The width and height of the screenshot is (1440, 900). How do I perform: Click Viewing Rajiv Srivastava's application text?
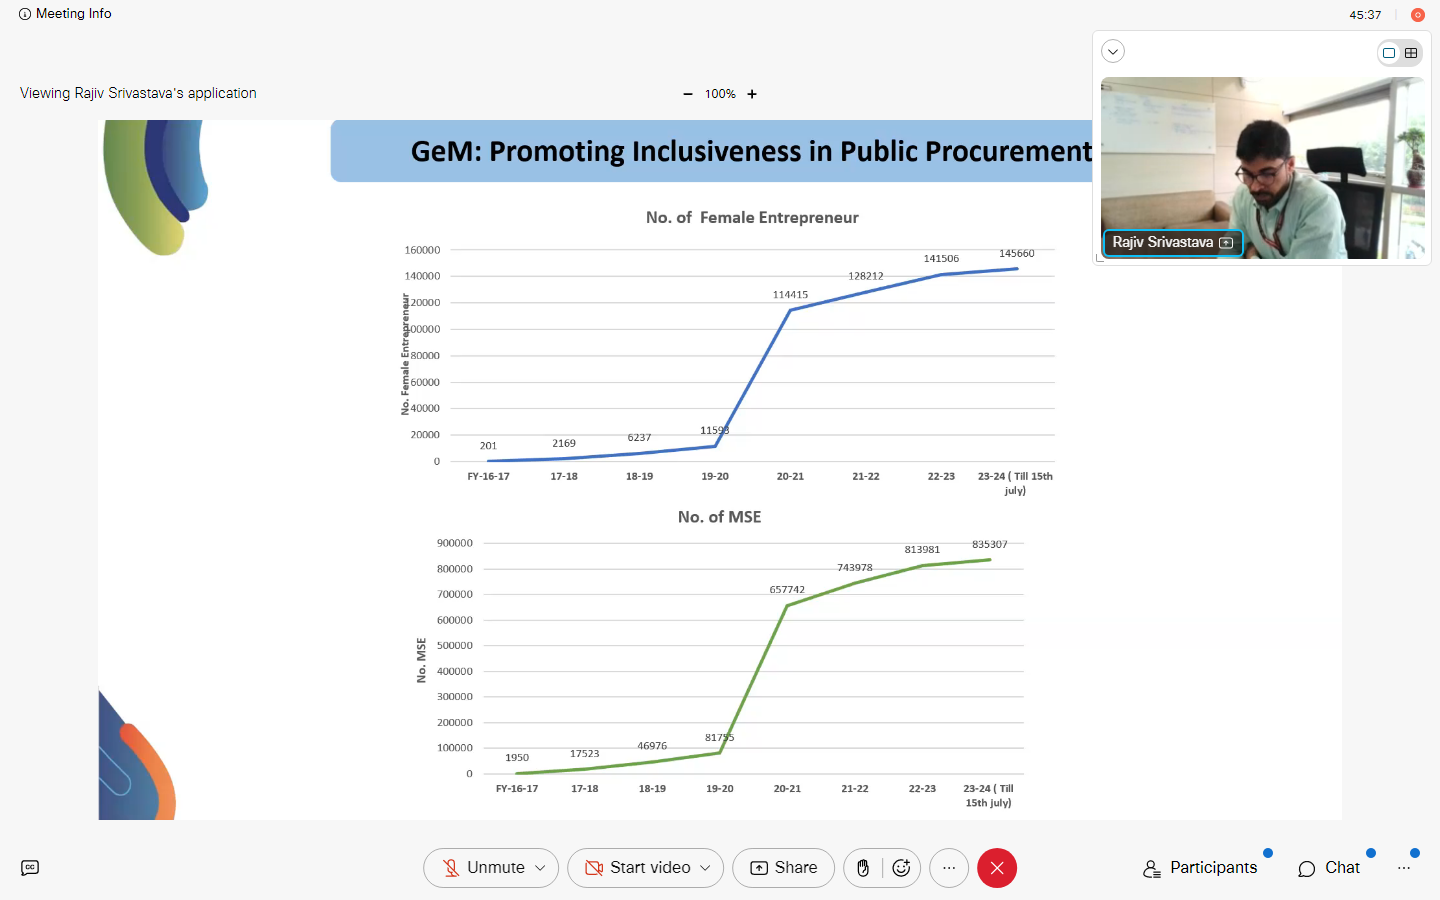[138, 93]
